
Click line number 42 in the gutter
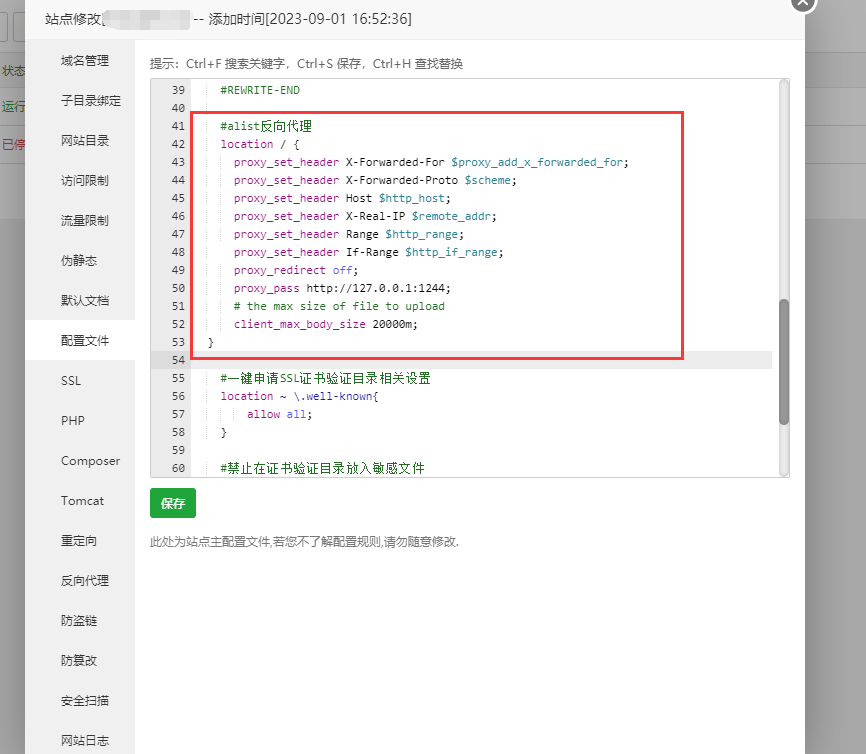coord(178,144)
